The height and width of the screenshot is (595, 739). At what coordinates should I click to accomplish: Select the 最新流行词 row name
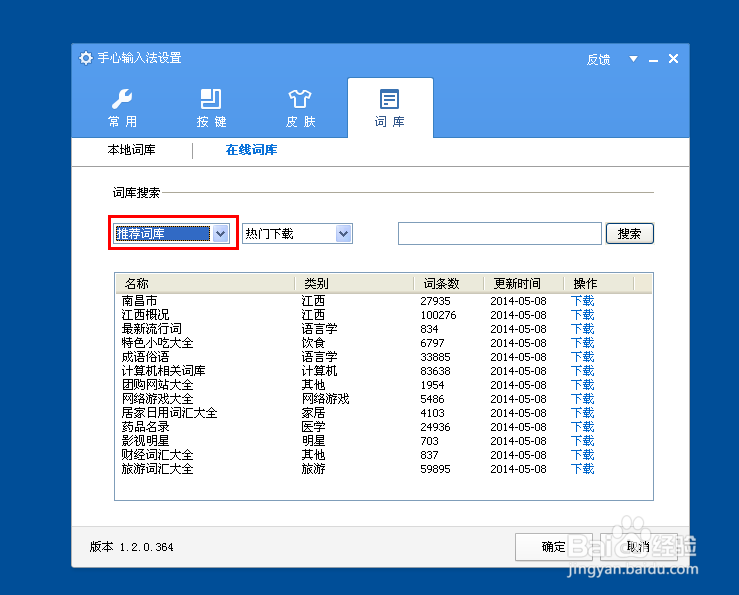point(152,329)
